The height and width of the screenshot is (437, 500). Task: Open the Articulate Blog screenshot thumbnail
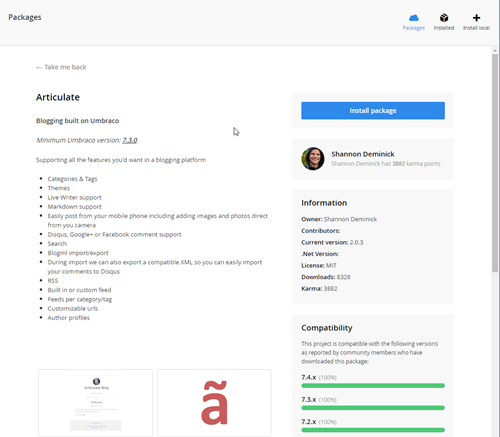(96, 403)
